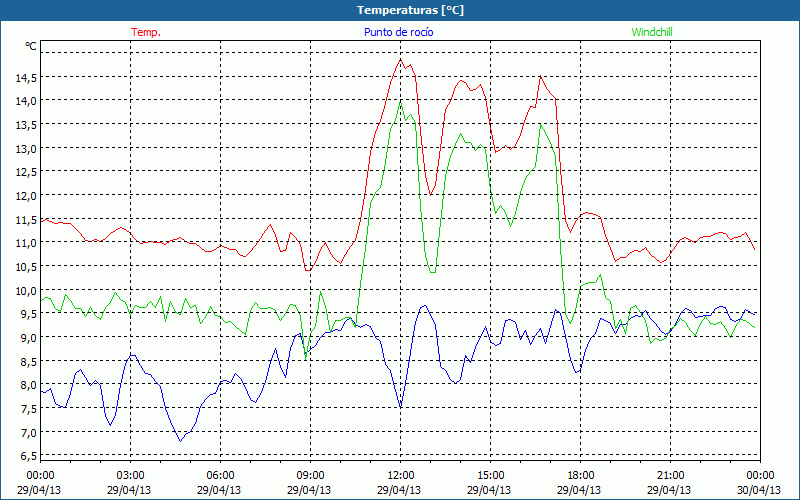Click the 21:00 time axis label

tap(670, 476)
